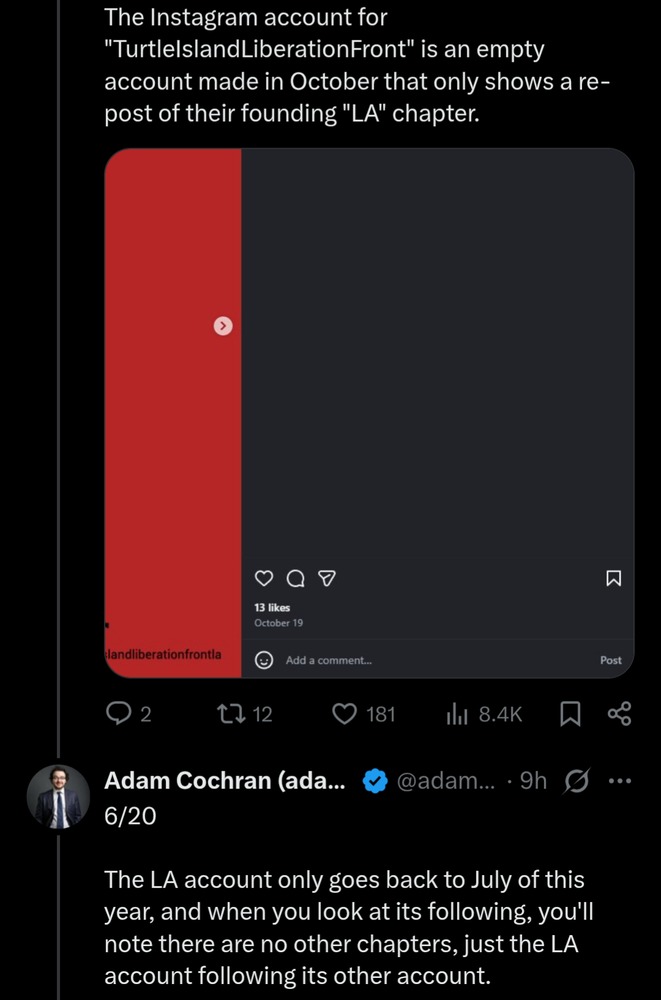Open the 9h timestamp link
The width and height of the screenshot is (661, 1000).
[x=533, y=781]
